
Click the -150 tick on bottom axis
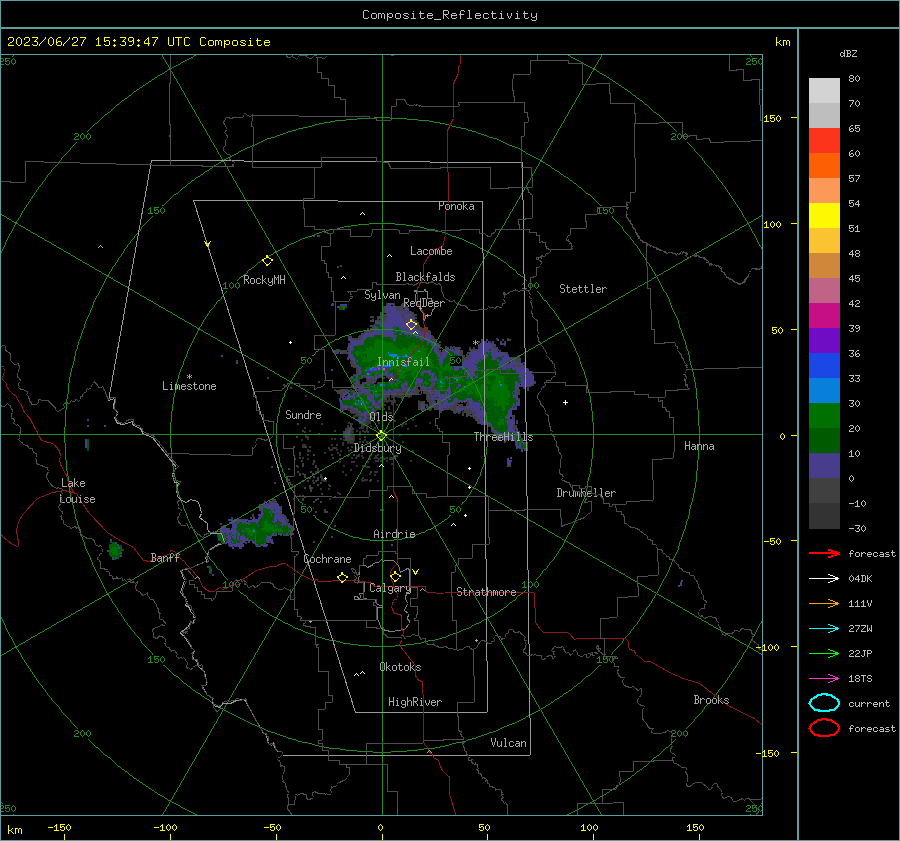coord(59,827)
